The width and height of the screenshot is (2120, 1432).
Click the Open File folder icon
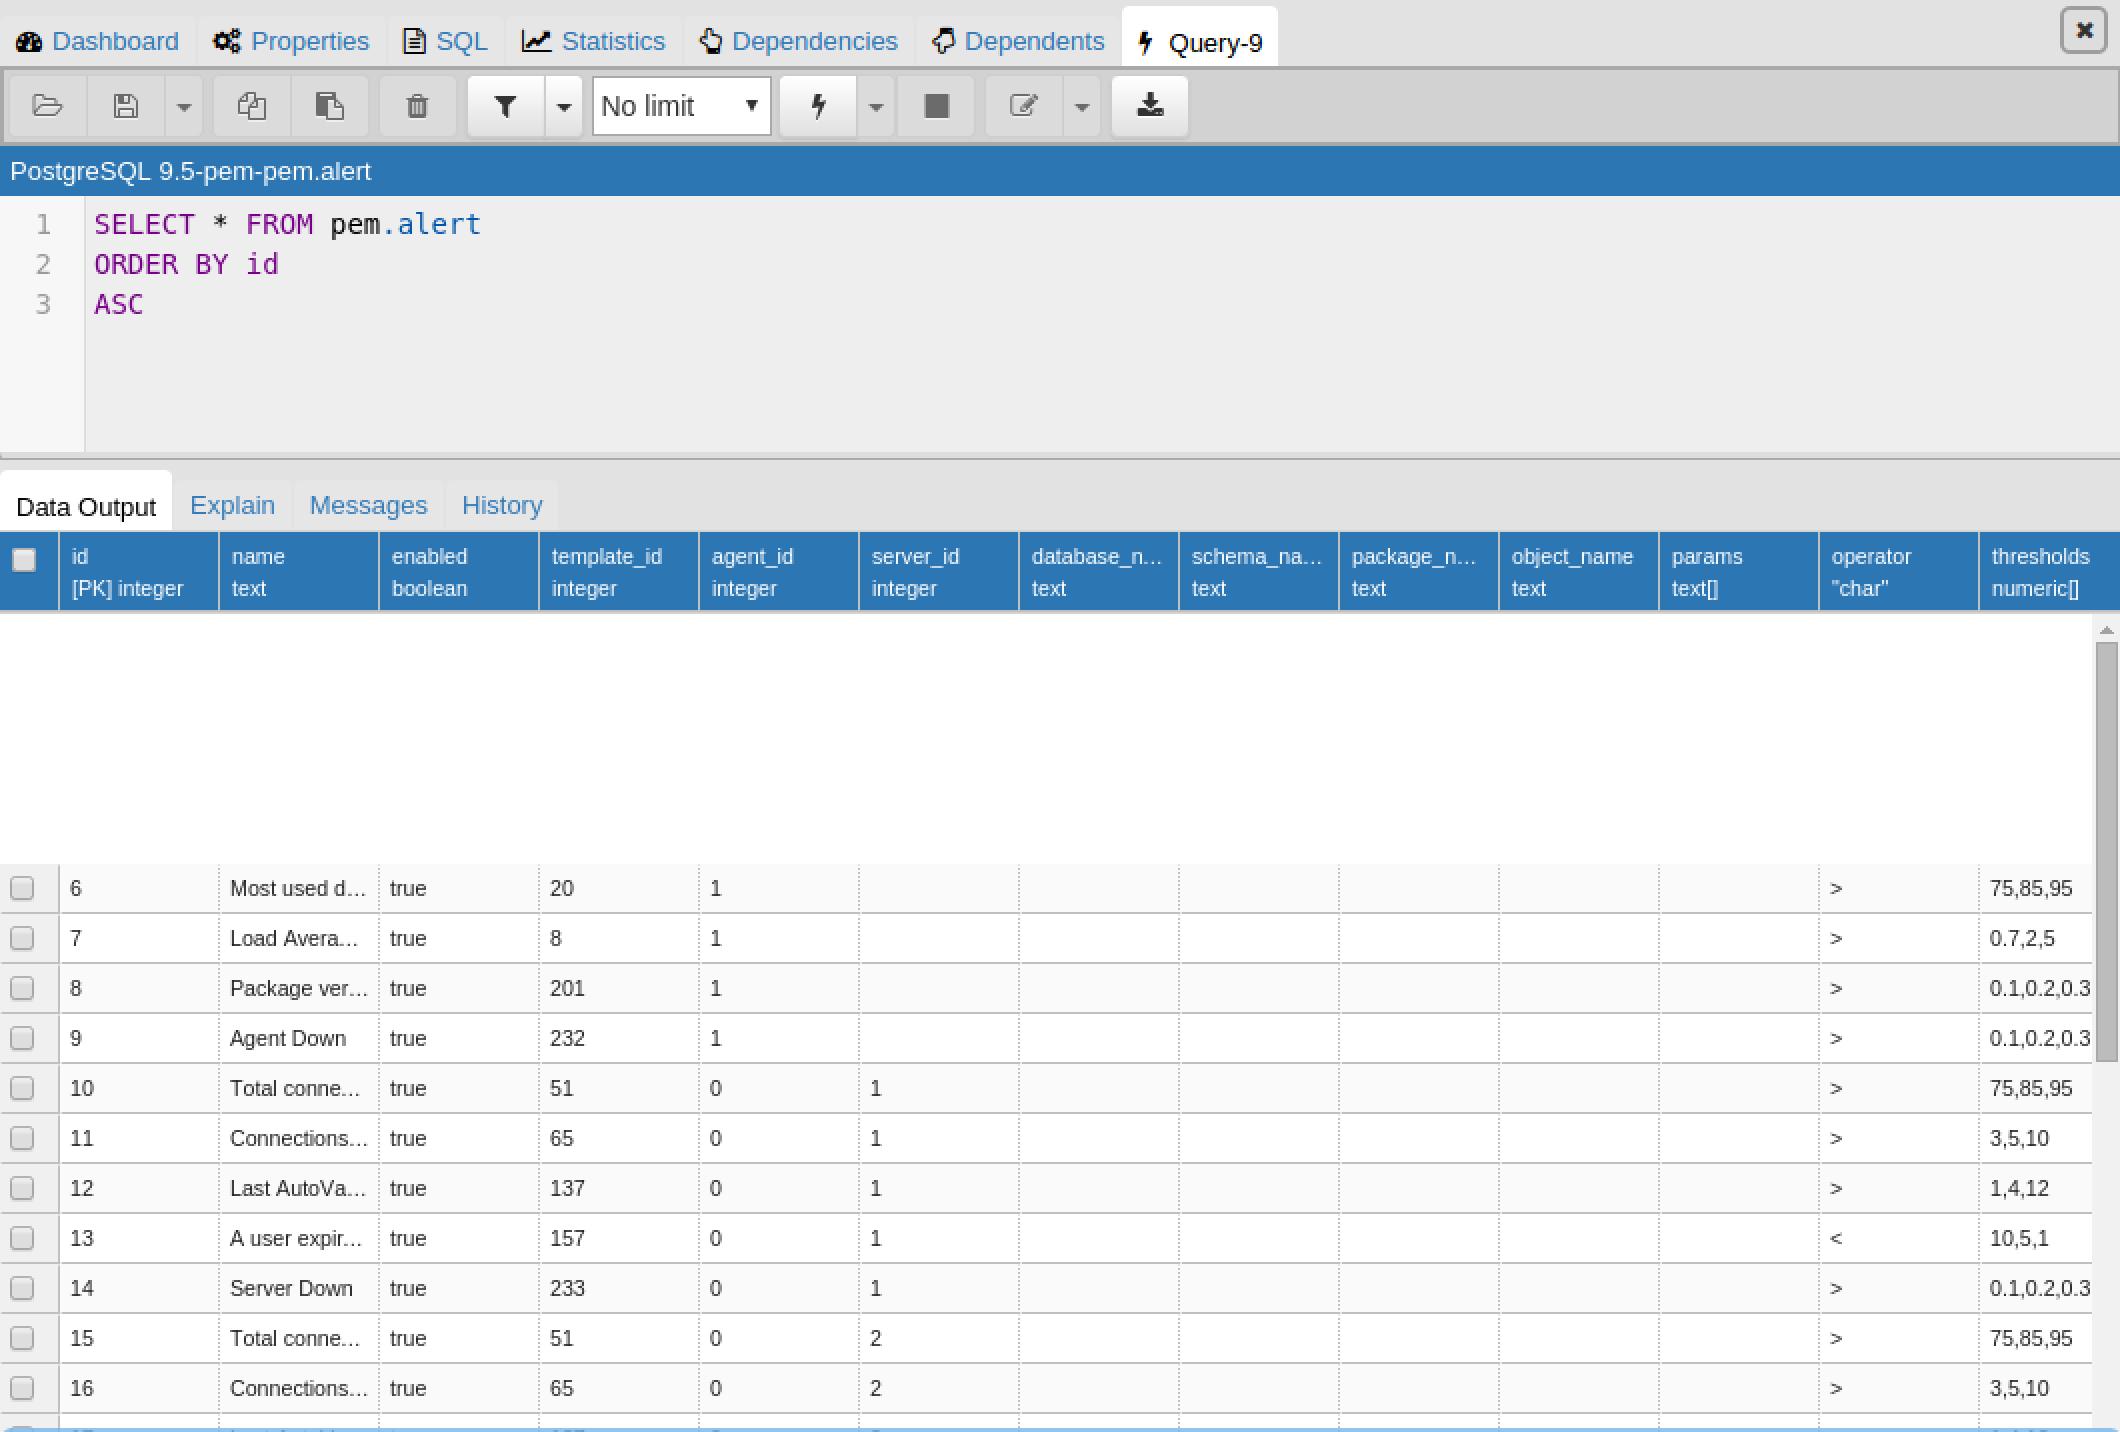[47, 106]
